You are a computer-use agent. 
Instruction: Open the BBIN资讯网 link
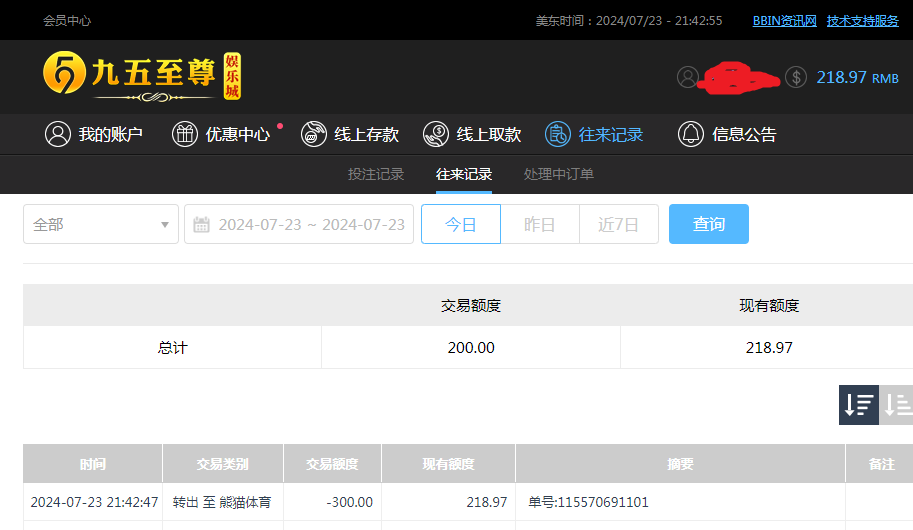tap(784, 20)
